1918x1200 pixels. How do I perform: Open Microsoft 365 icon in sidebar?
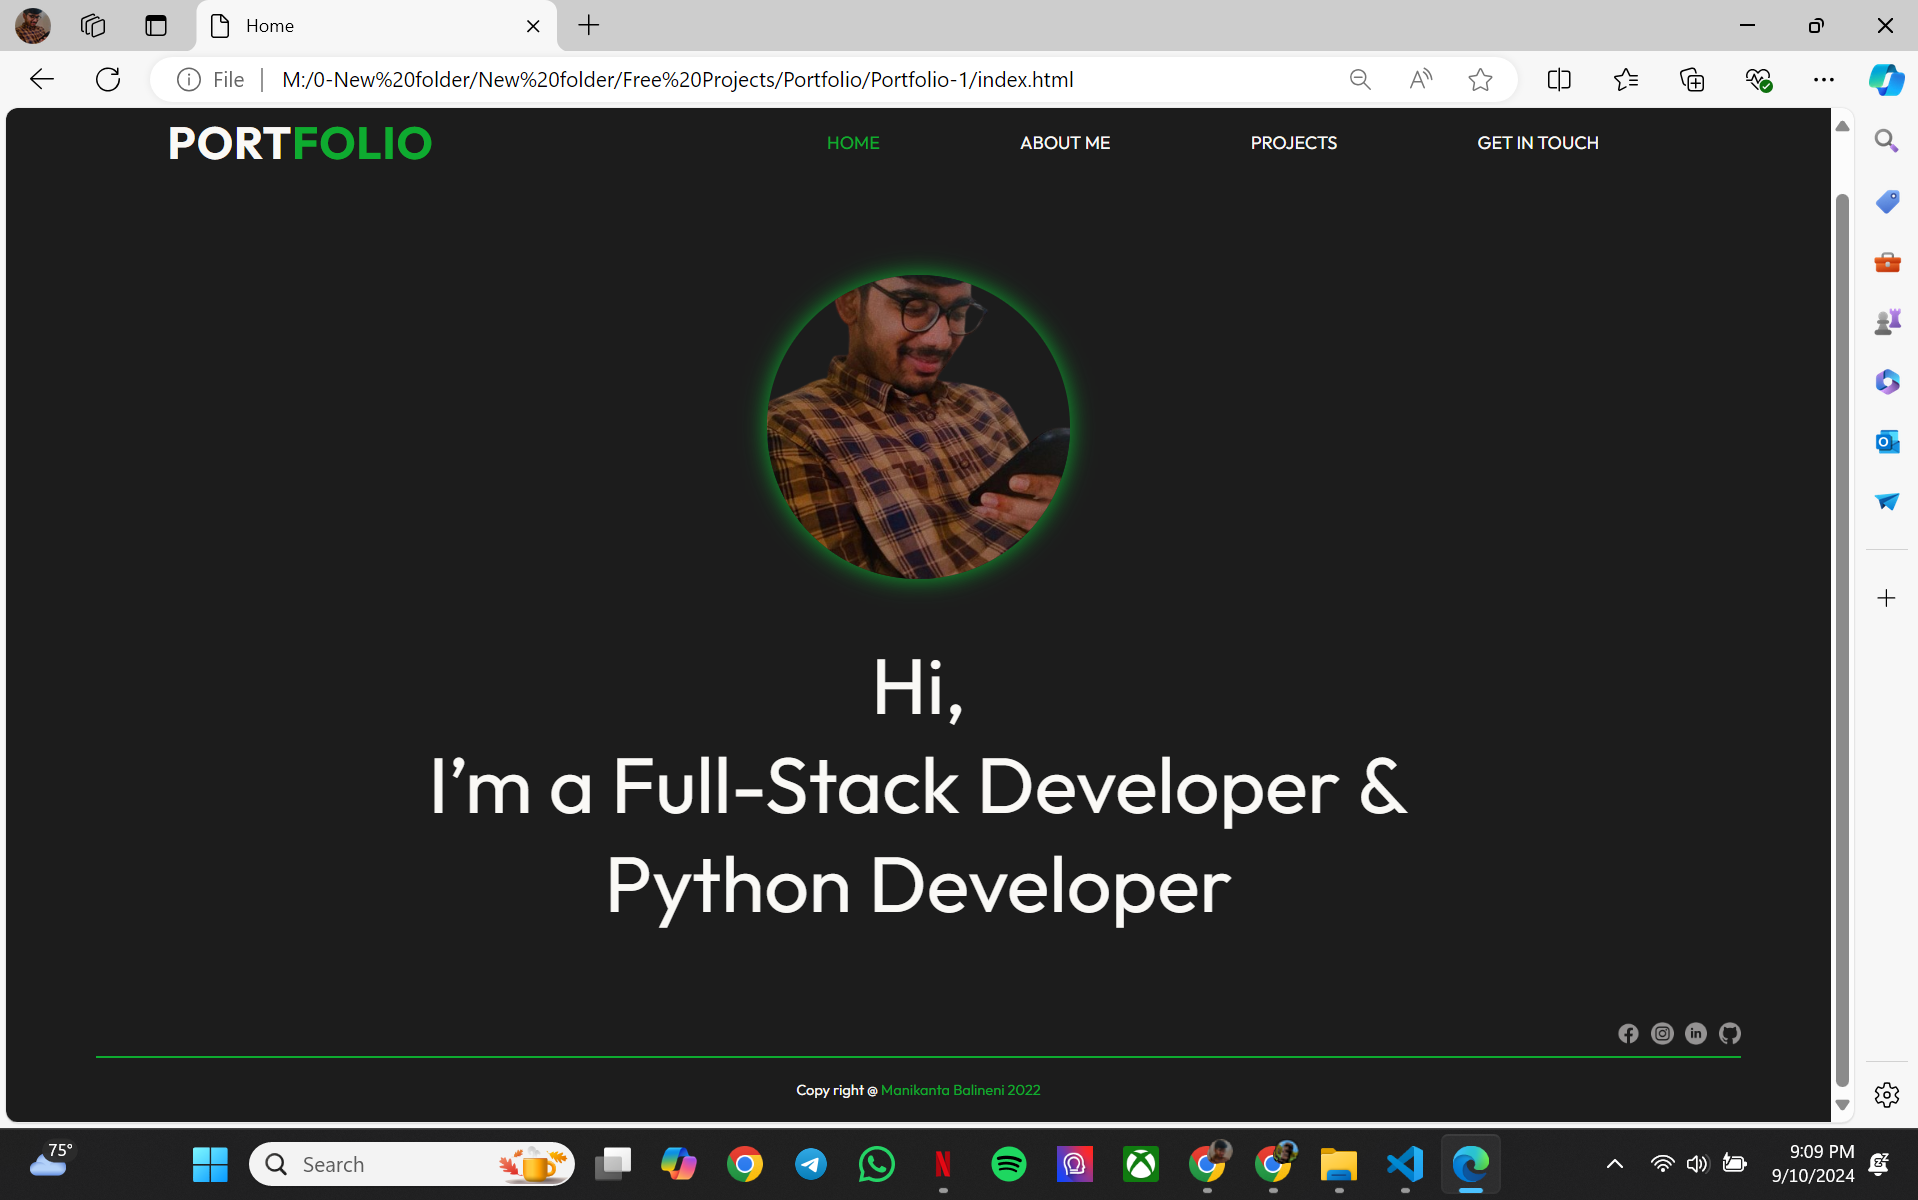pyautogui.click(x=1887, y=382)
